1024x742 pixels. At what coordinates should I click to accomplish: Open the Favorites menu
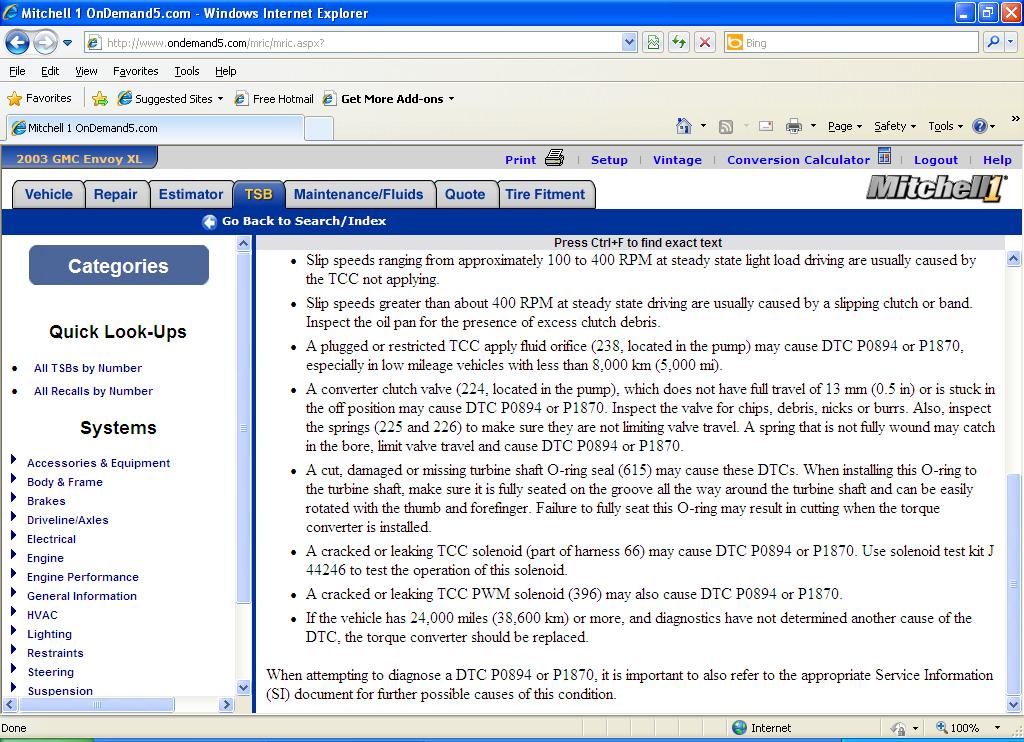point(135,71)
